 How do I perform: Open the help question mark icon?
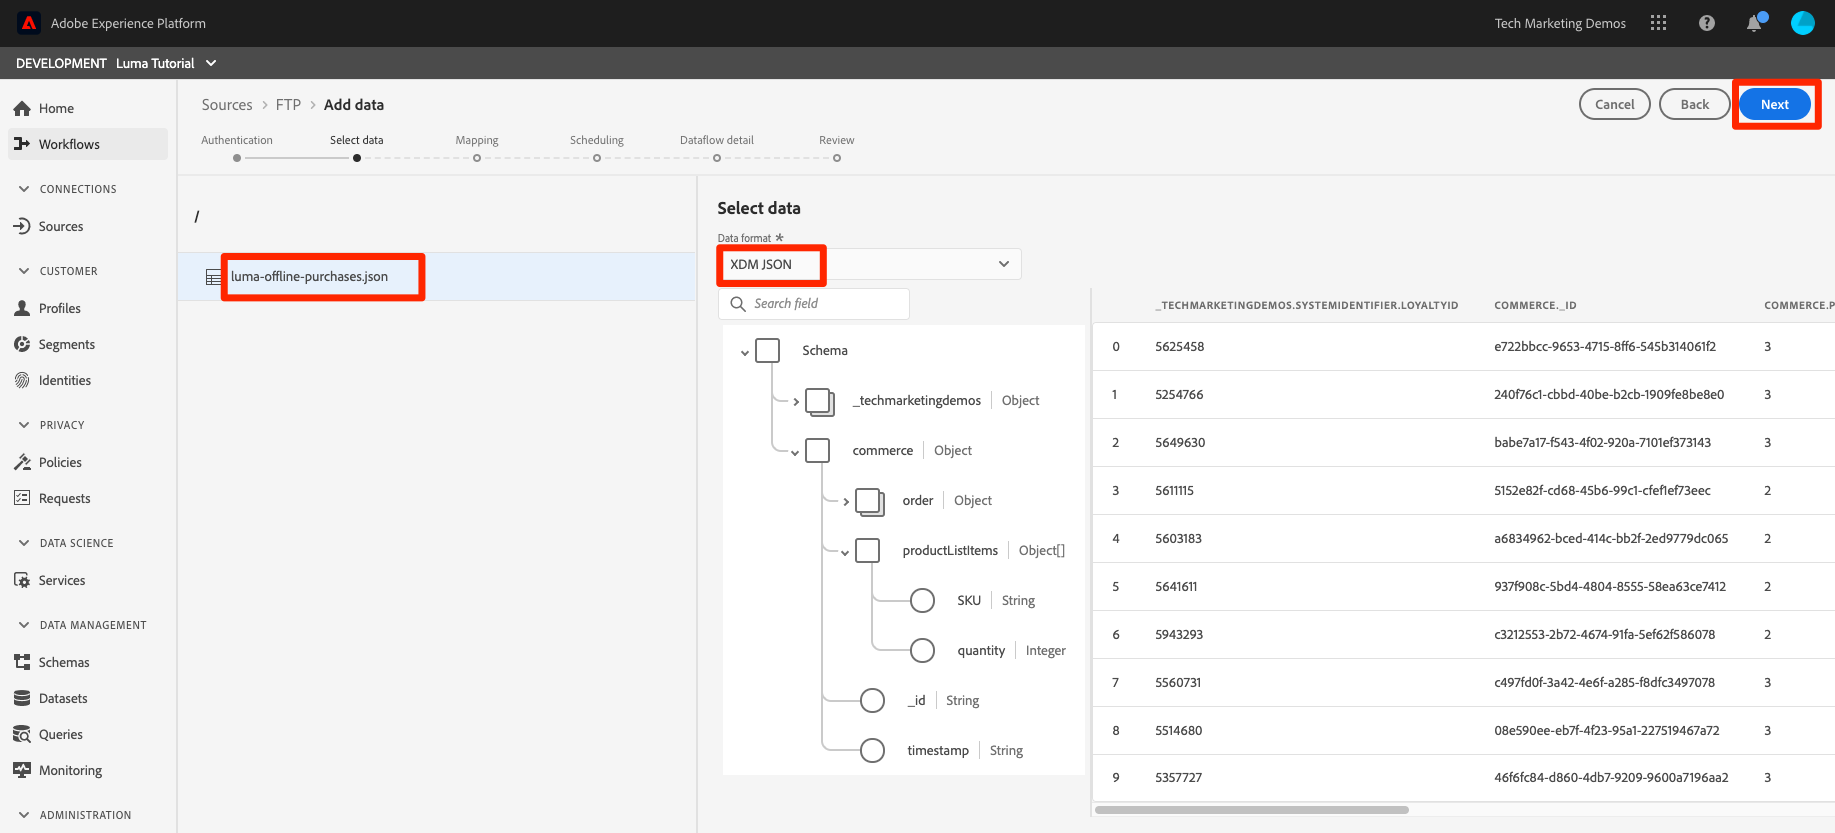[1707, 23]
